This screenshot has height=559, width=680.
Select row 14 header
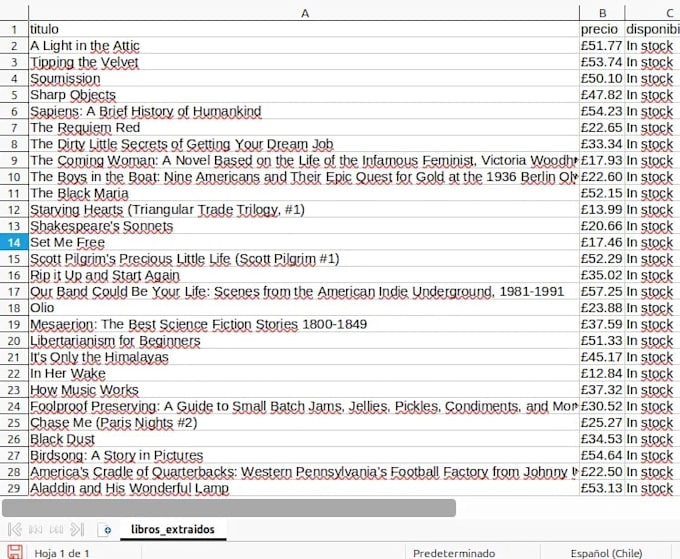(x=14, y=242)
